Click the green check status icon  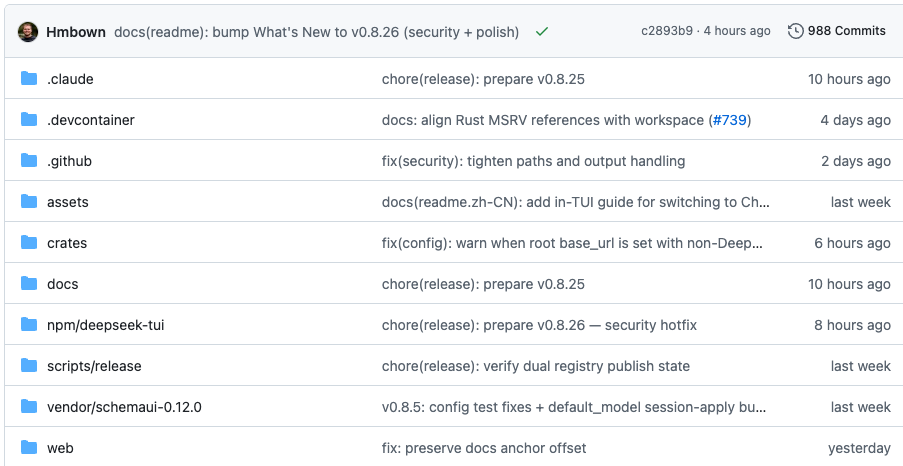coord(541,32)
